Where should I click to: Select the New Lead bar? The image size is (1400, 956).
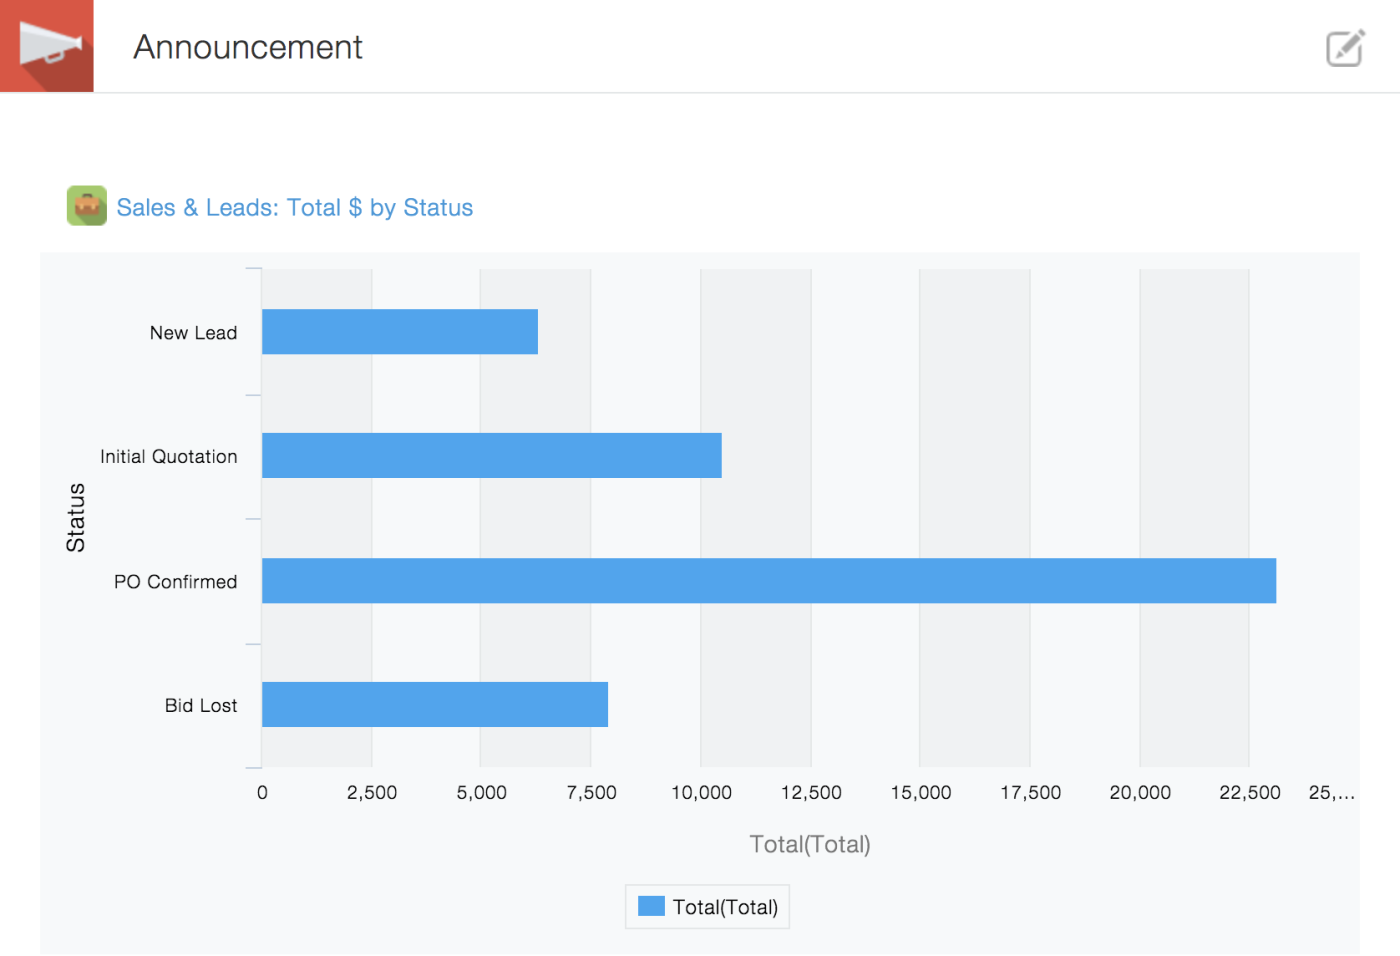[x=400, y=332]
